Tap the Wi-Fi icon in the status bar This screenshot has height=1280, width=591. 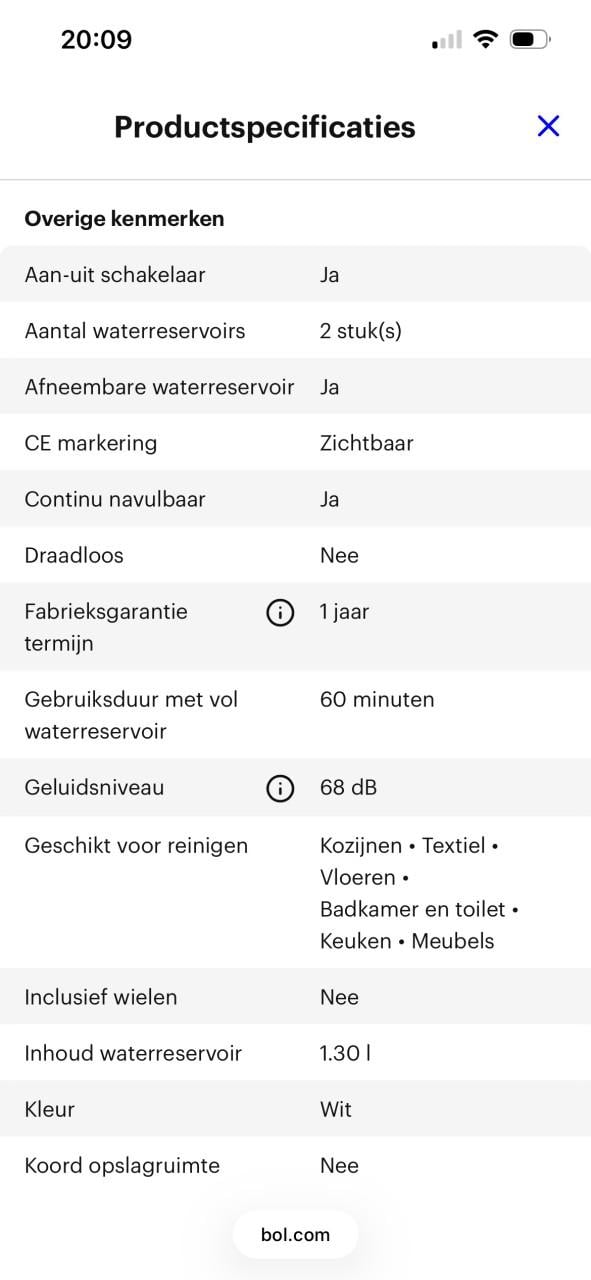click(x=486, y=39)
